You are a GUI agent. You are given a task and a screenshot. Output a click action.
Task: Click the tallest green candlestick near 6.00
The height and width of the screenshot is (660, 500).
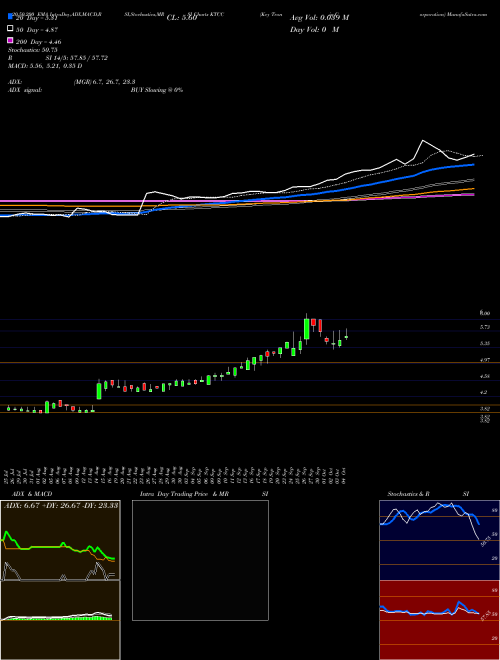click(x=306, y=328)
